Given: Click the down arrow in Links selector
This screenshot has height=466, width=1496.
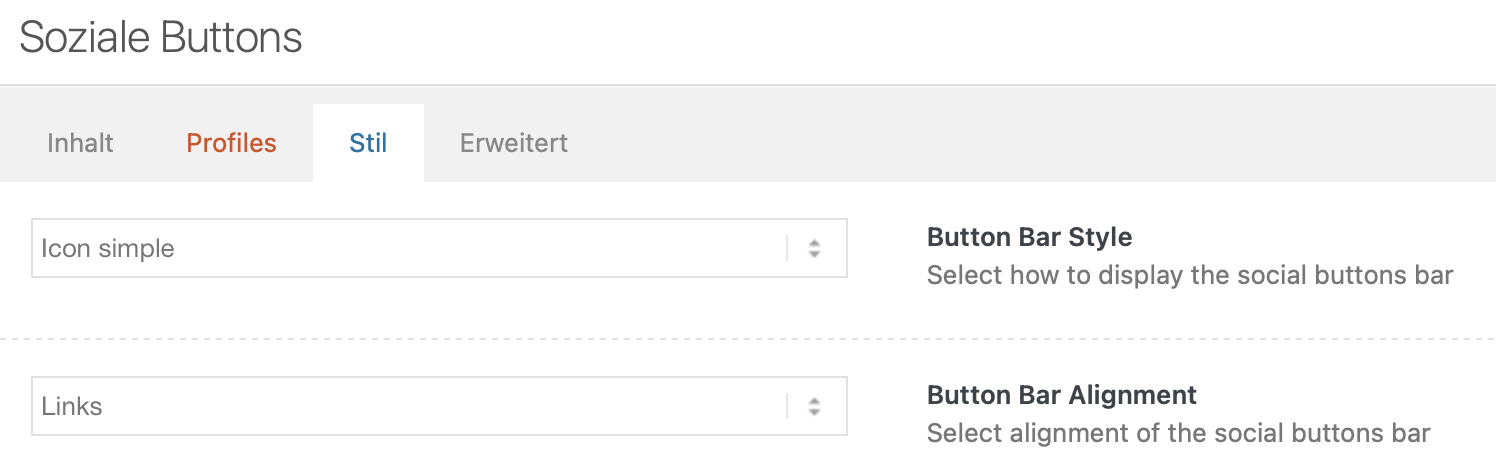Looking at the screenshot, I should tap(815, 412).
